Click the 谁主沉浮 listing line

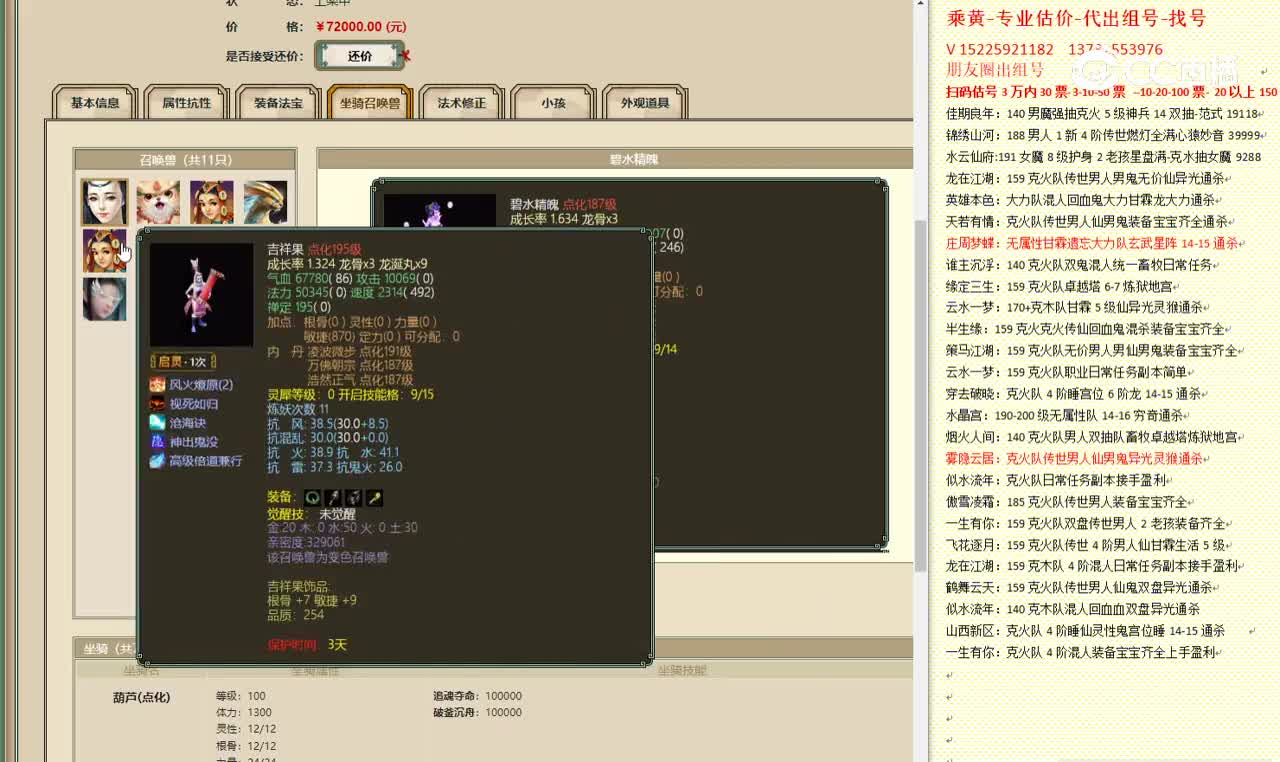(x=1083, y=265)
